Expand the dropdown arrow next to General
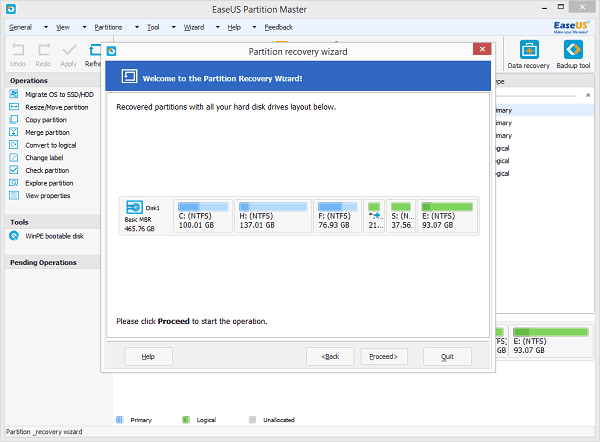The image size is (600, 442). [46, 27]
